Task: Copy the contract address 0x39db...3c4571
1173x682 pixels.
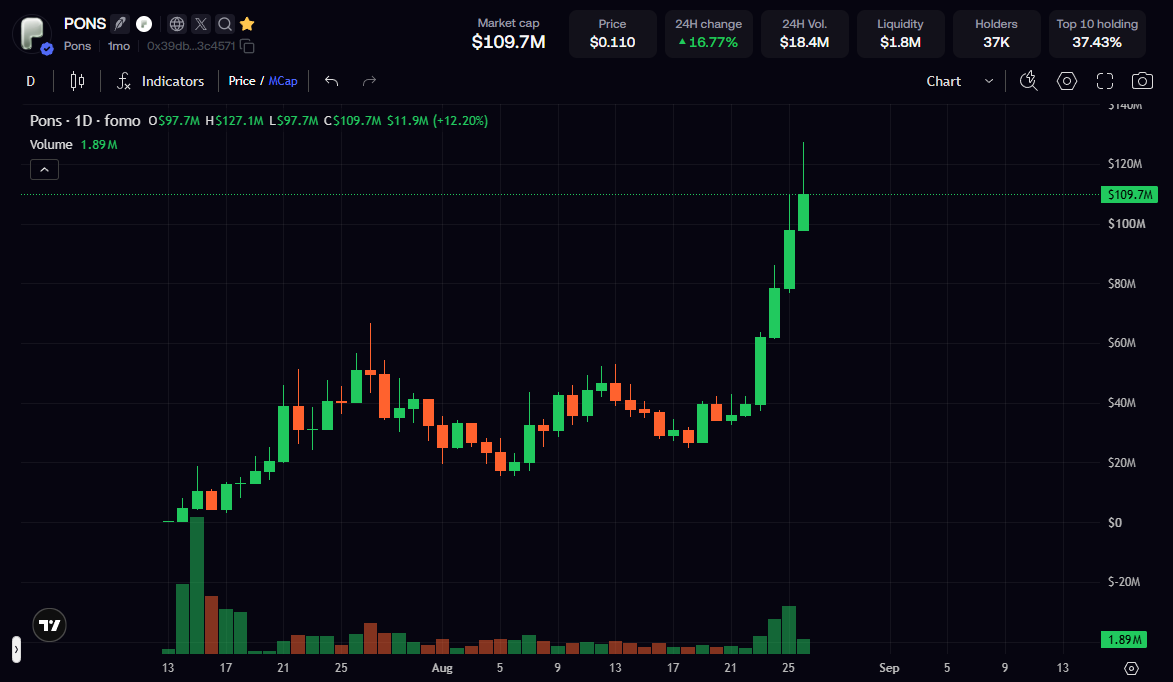Action: tap(248, 46)
